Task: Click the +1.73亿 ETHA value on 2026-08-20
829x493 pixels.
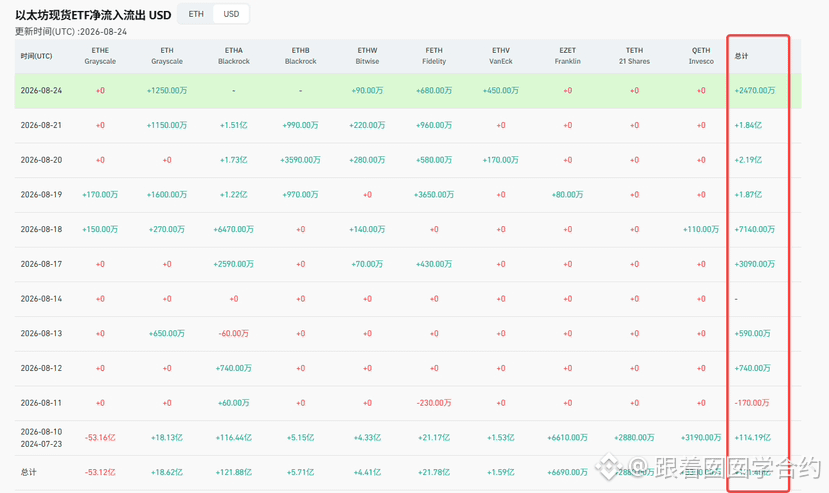Action: (234, 160)
